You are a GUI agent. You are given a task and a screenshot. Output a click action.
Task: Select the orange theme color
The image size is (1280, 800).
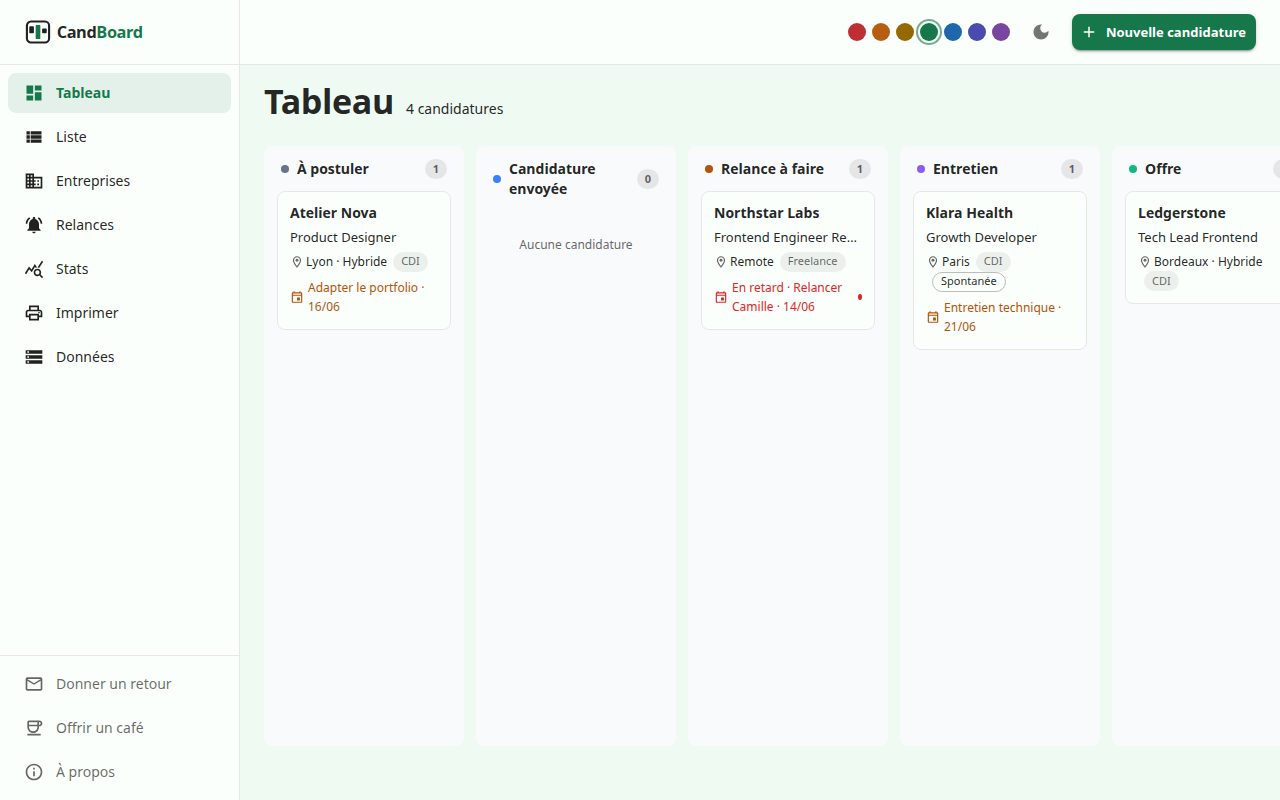coord(881,32)
